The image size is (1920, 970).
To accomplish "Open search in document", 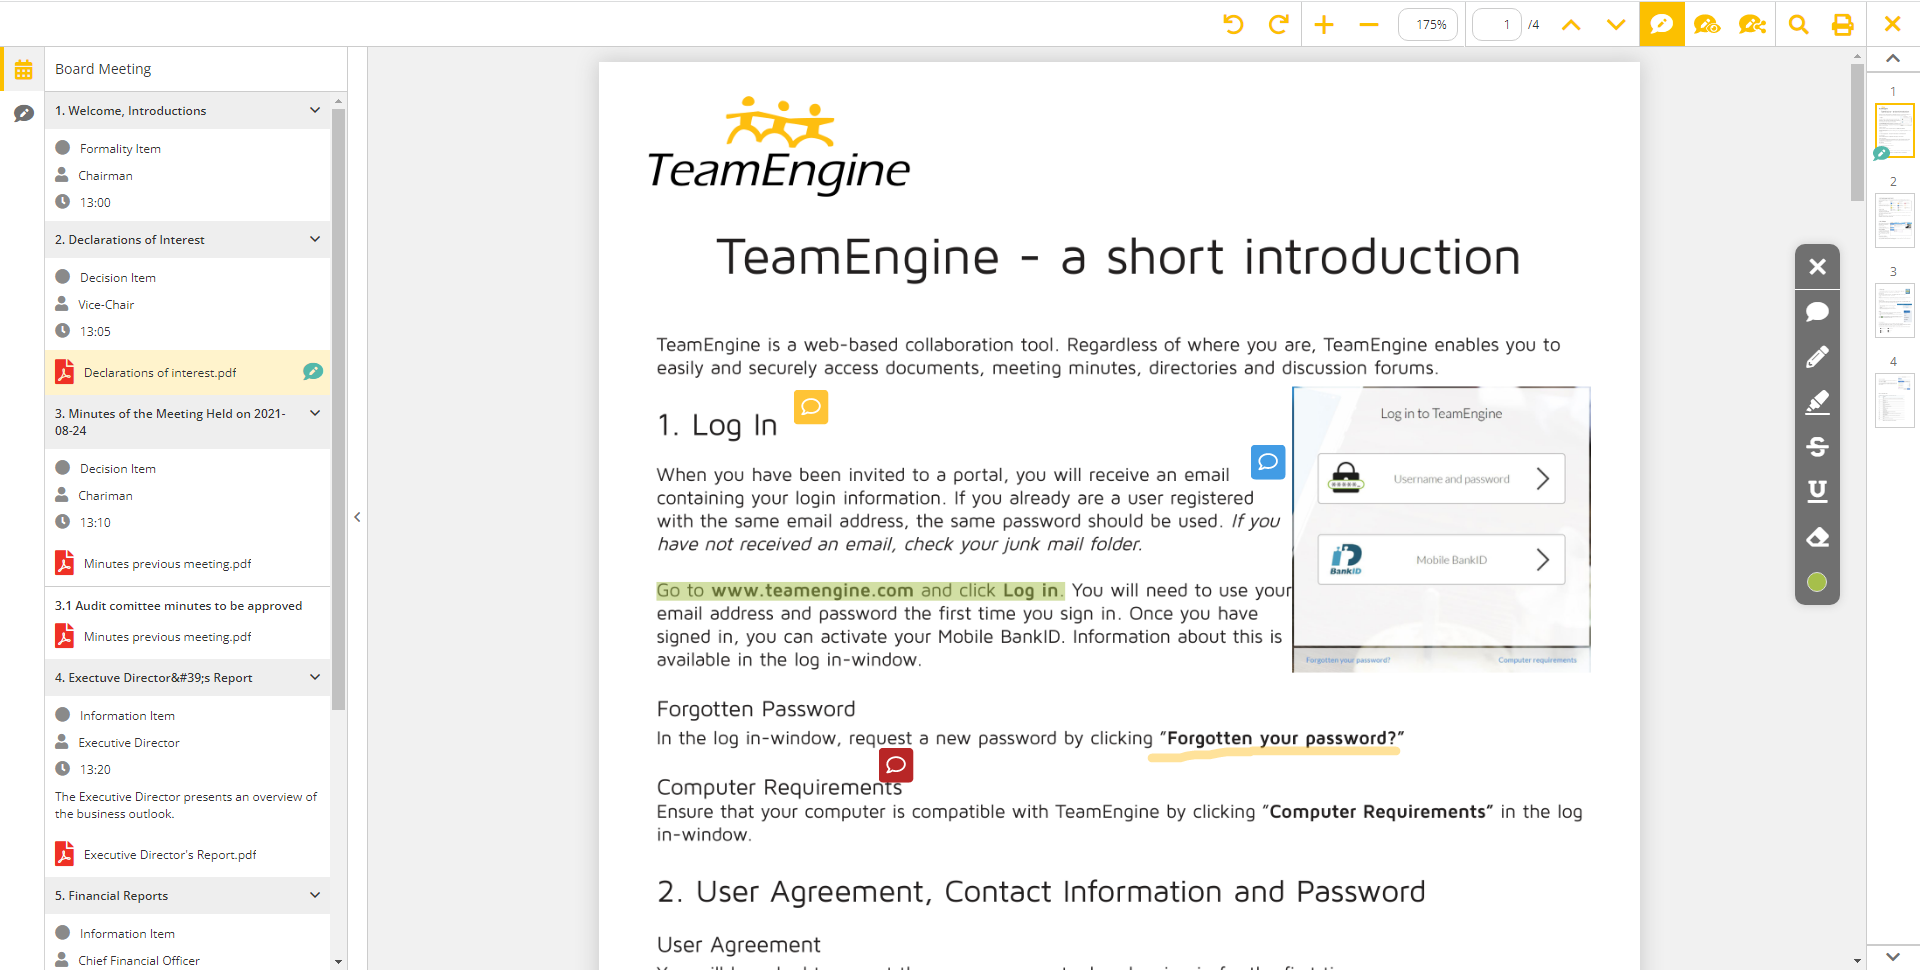I will (1798, 24).
